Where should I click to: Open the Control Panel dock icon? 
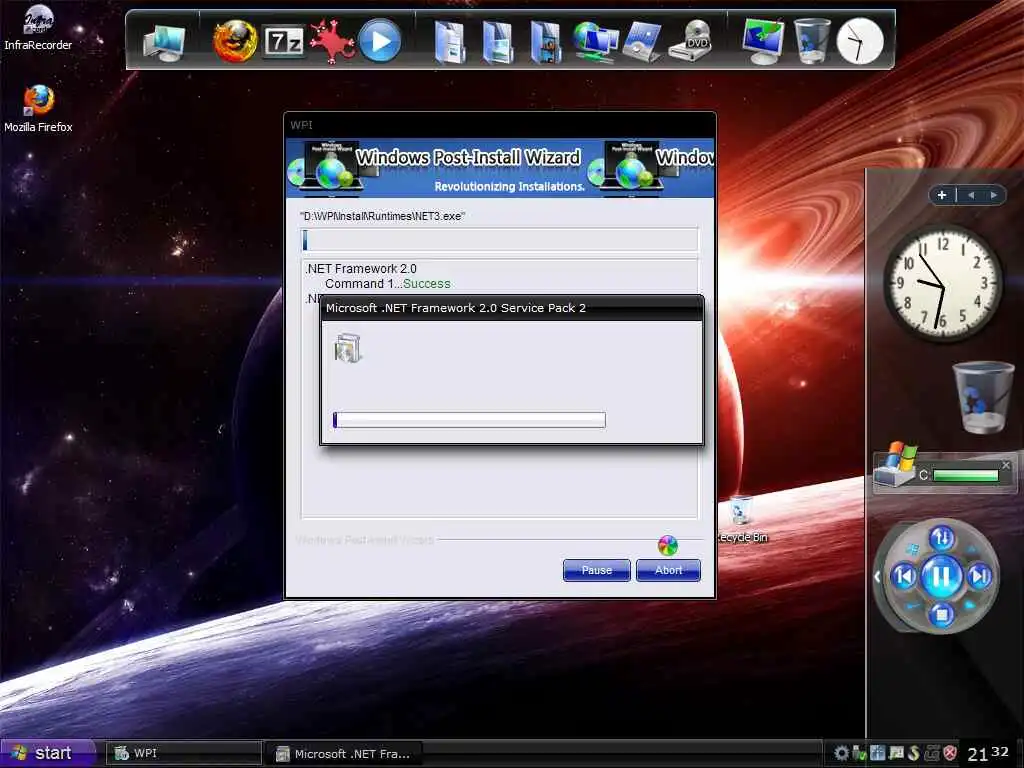pos(643,42)
